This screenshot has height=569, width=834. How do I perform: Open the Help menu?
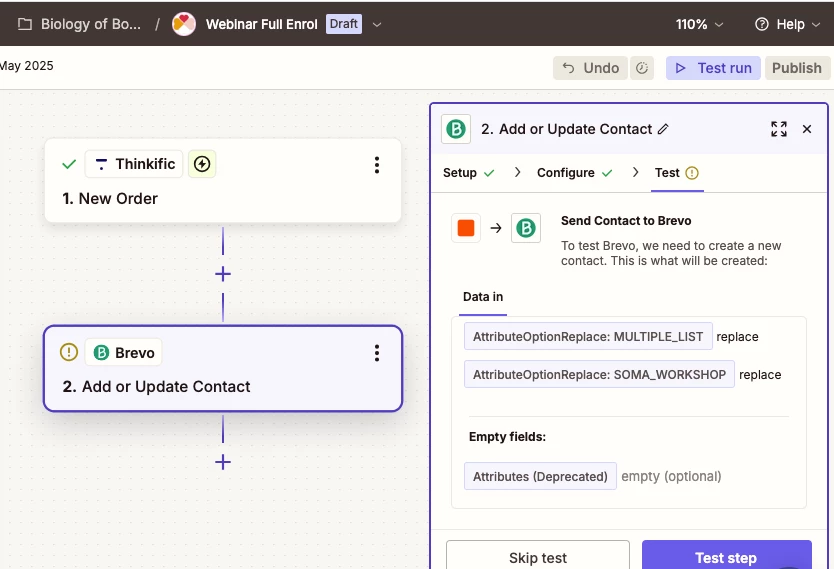788,24
